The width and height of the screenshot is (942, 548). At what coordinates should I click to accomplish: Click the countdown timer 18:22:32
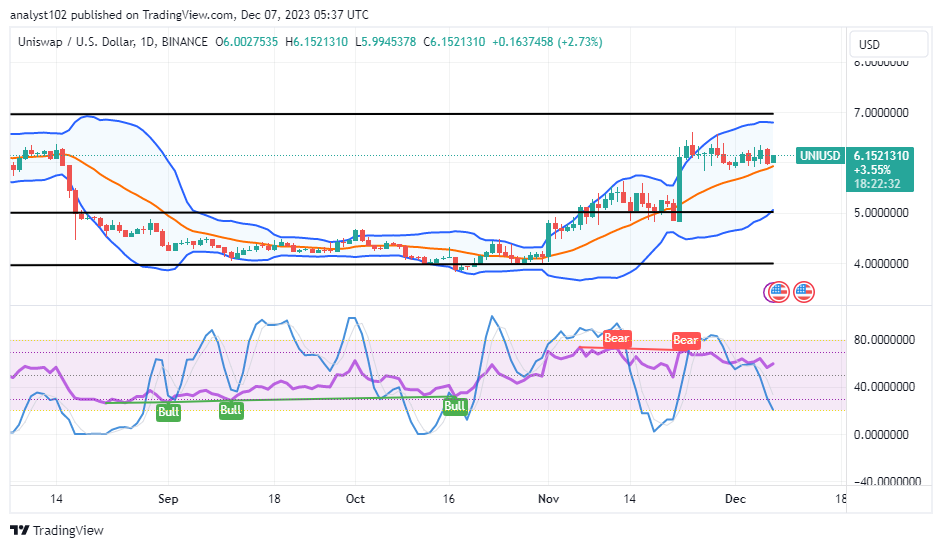point(877,184)
